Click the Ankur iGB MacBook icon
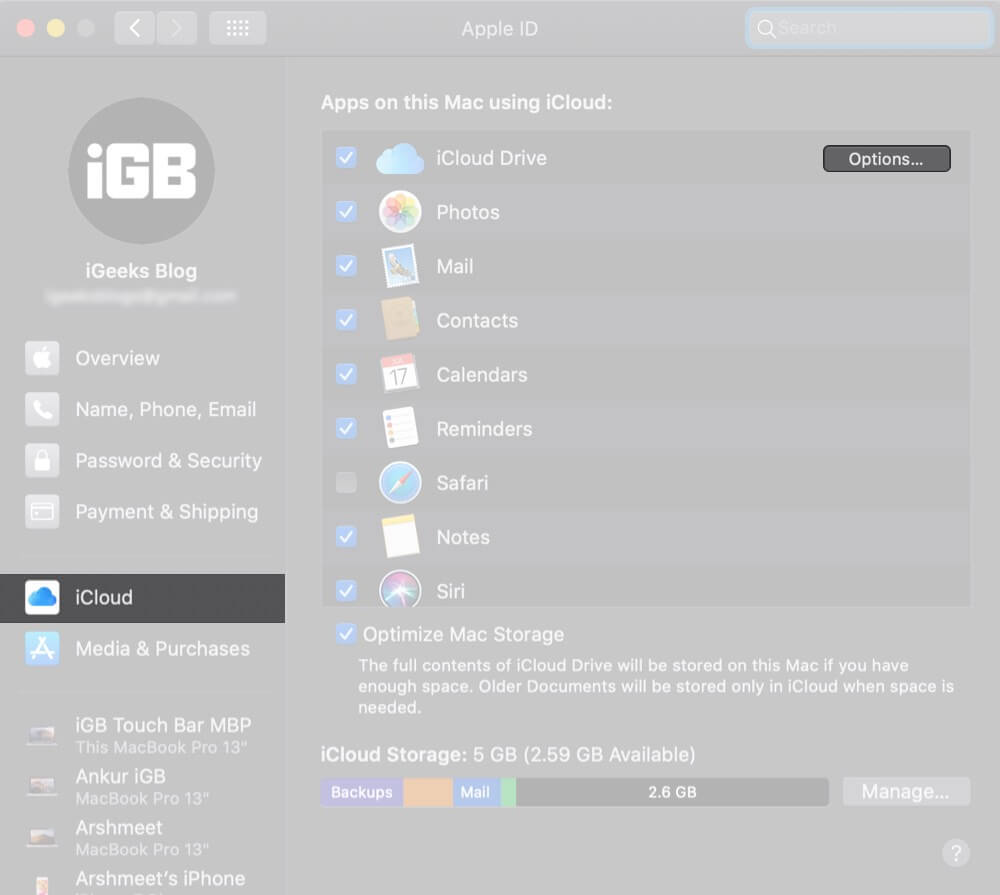 (42, 786)
